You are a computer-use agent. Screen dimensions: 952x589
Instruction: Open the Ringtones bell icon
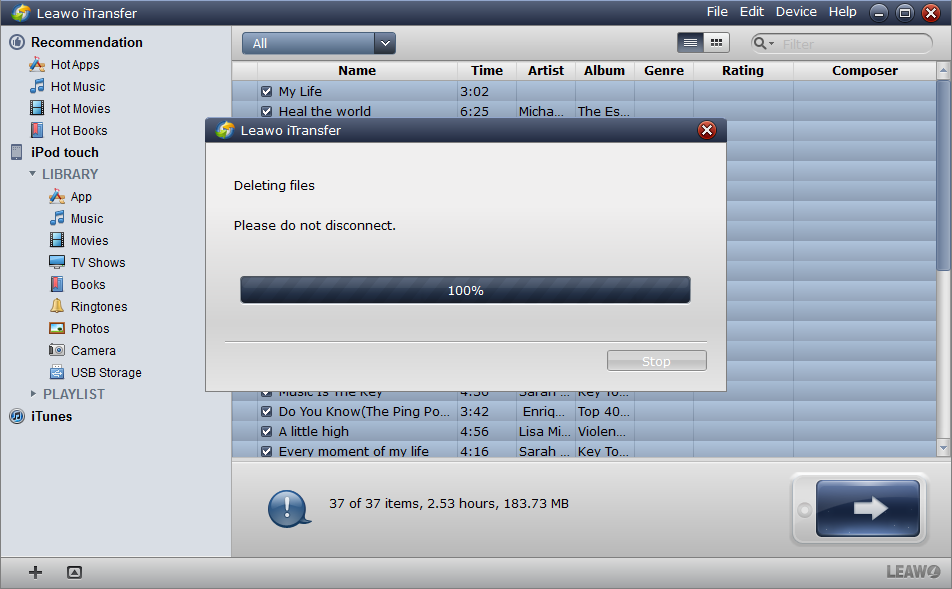coord(57,306)
